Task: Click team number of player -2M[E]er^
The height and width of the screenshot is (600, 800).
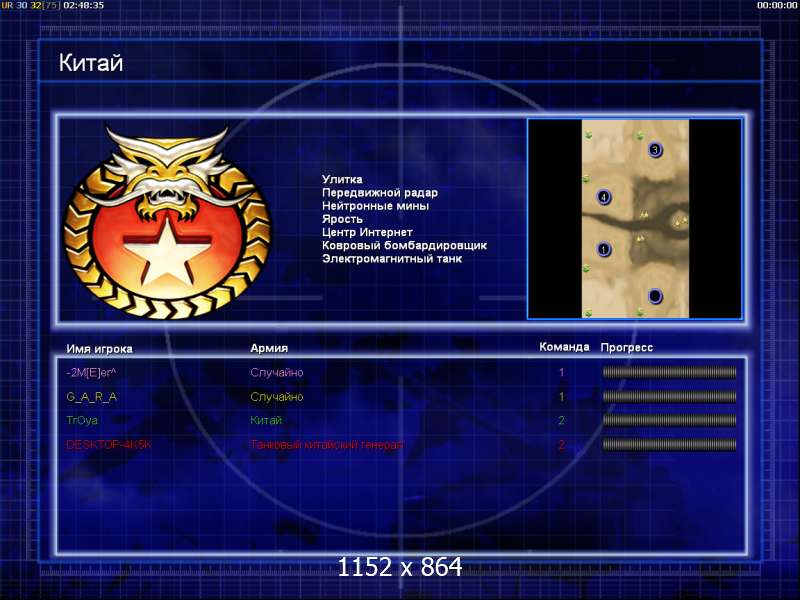Action: point(561,372)
